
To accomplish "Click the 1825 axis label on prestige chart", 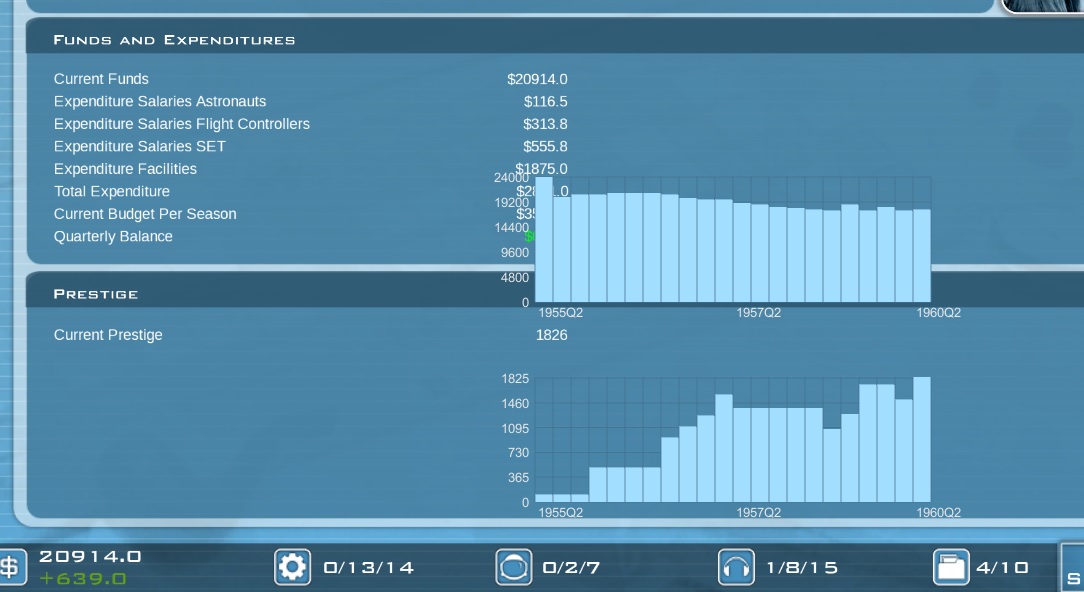I will click(515, 378).
